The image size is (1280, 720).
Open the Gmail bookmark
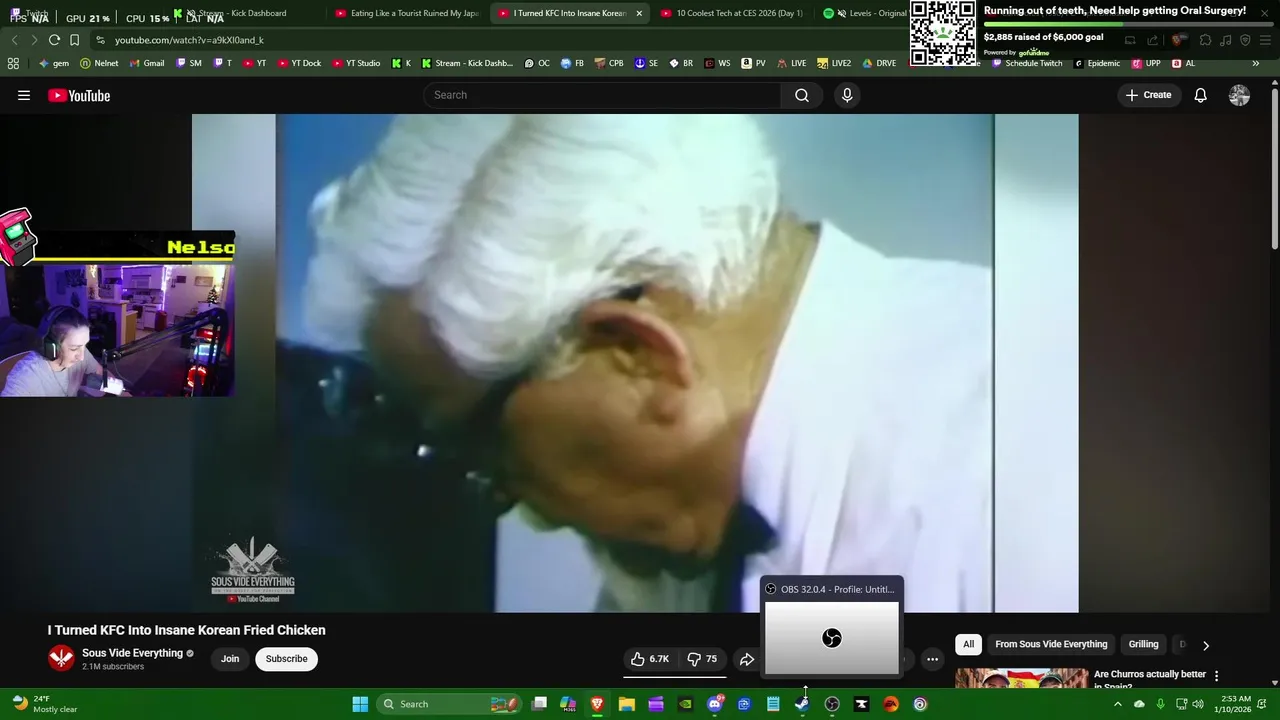[x=147, y=63]
